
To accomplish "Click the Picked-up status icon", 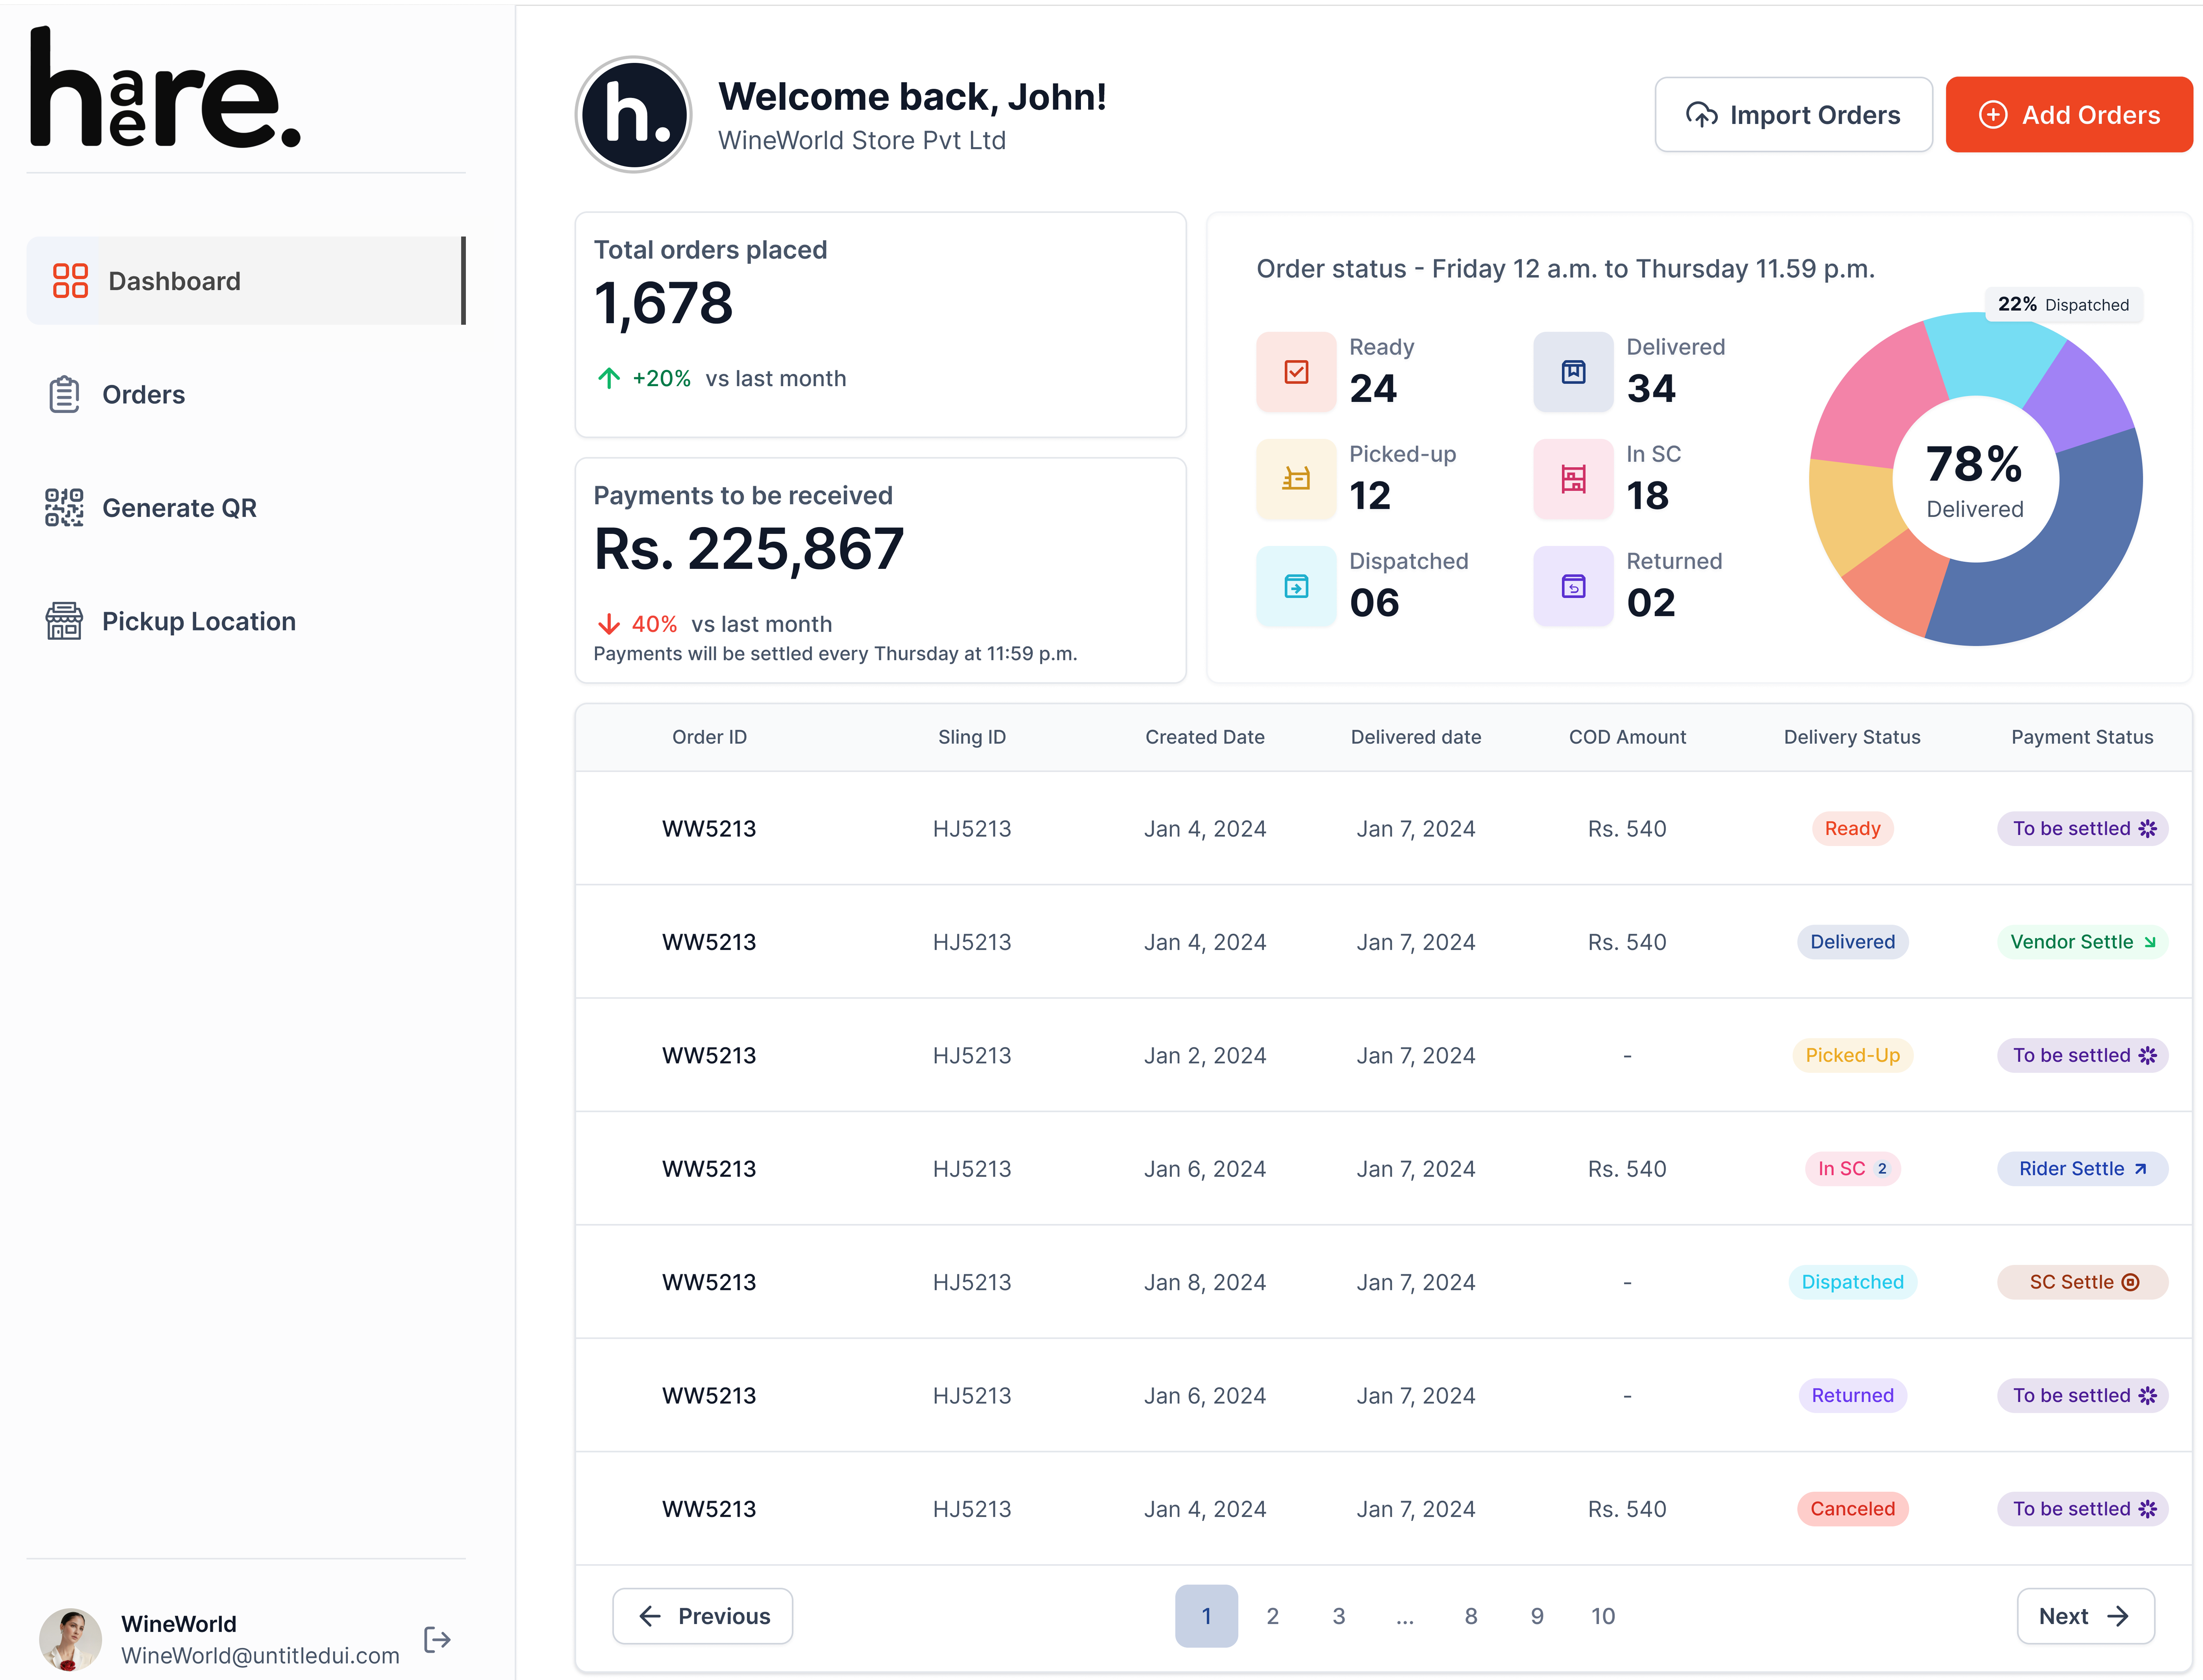I will (x=1296, y=479).
